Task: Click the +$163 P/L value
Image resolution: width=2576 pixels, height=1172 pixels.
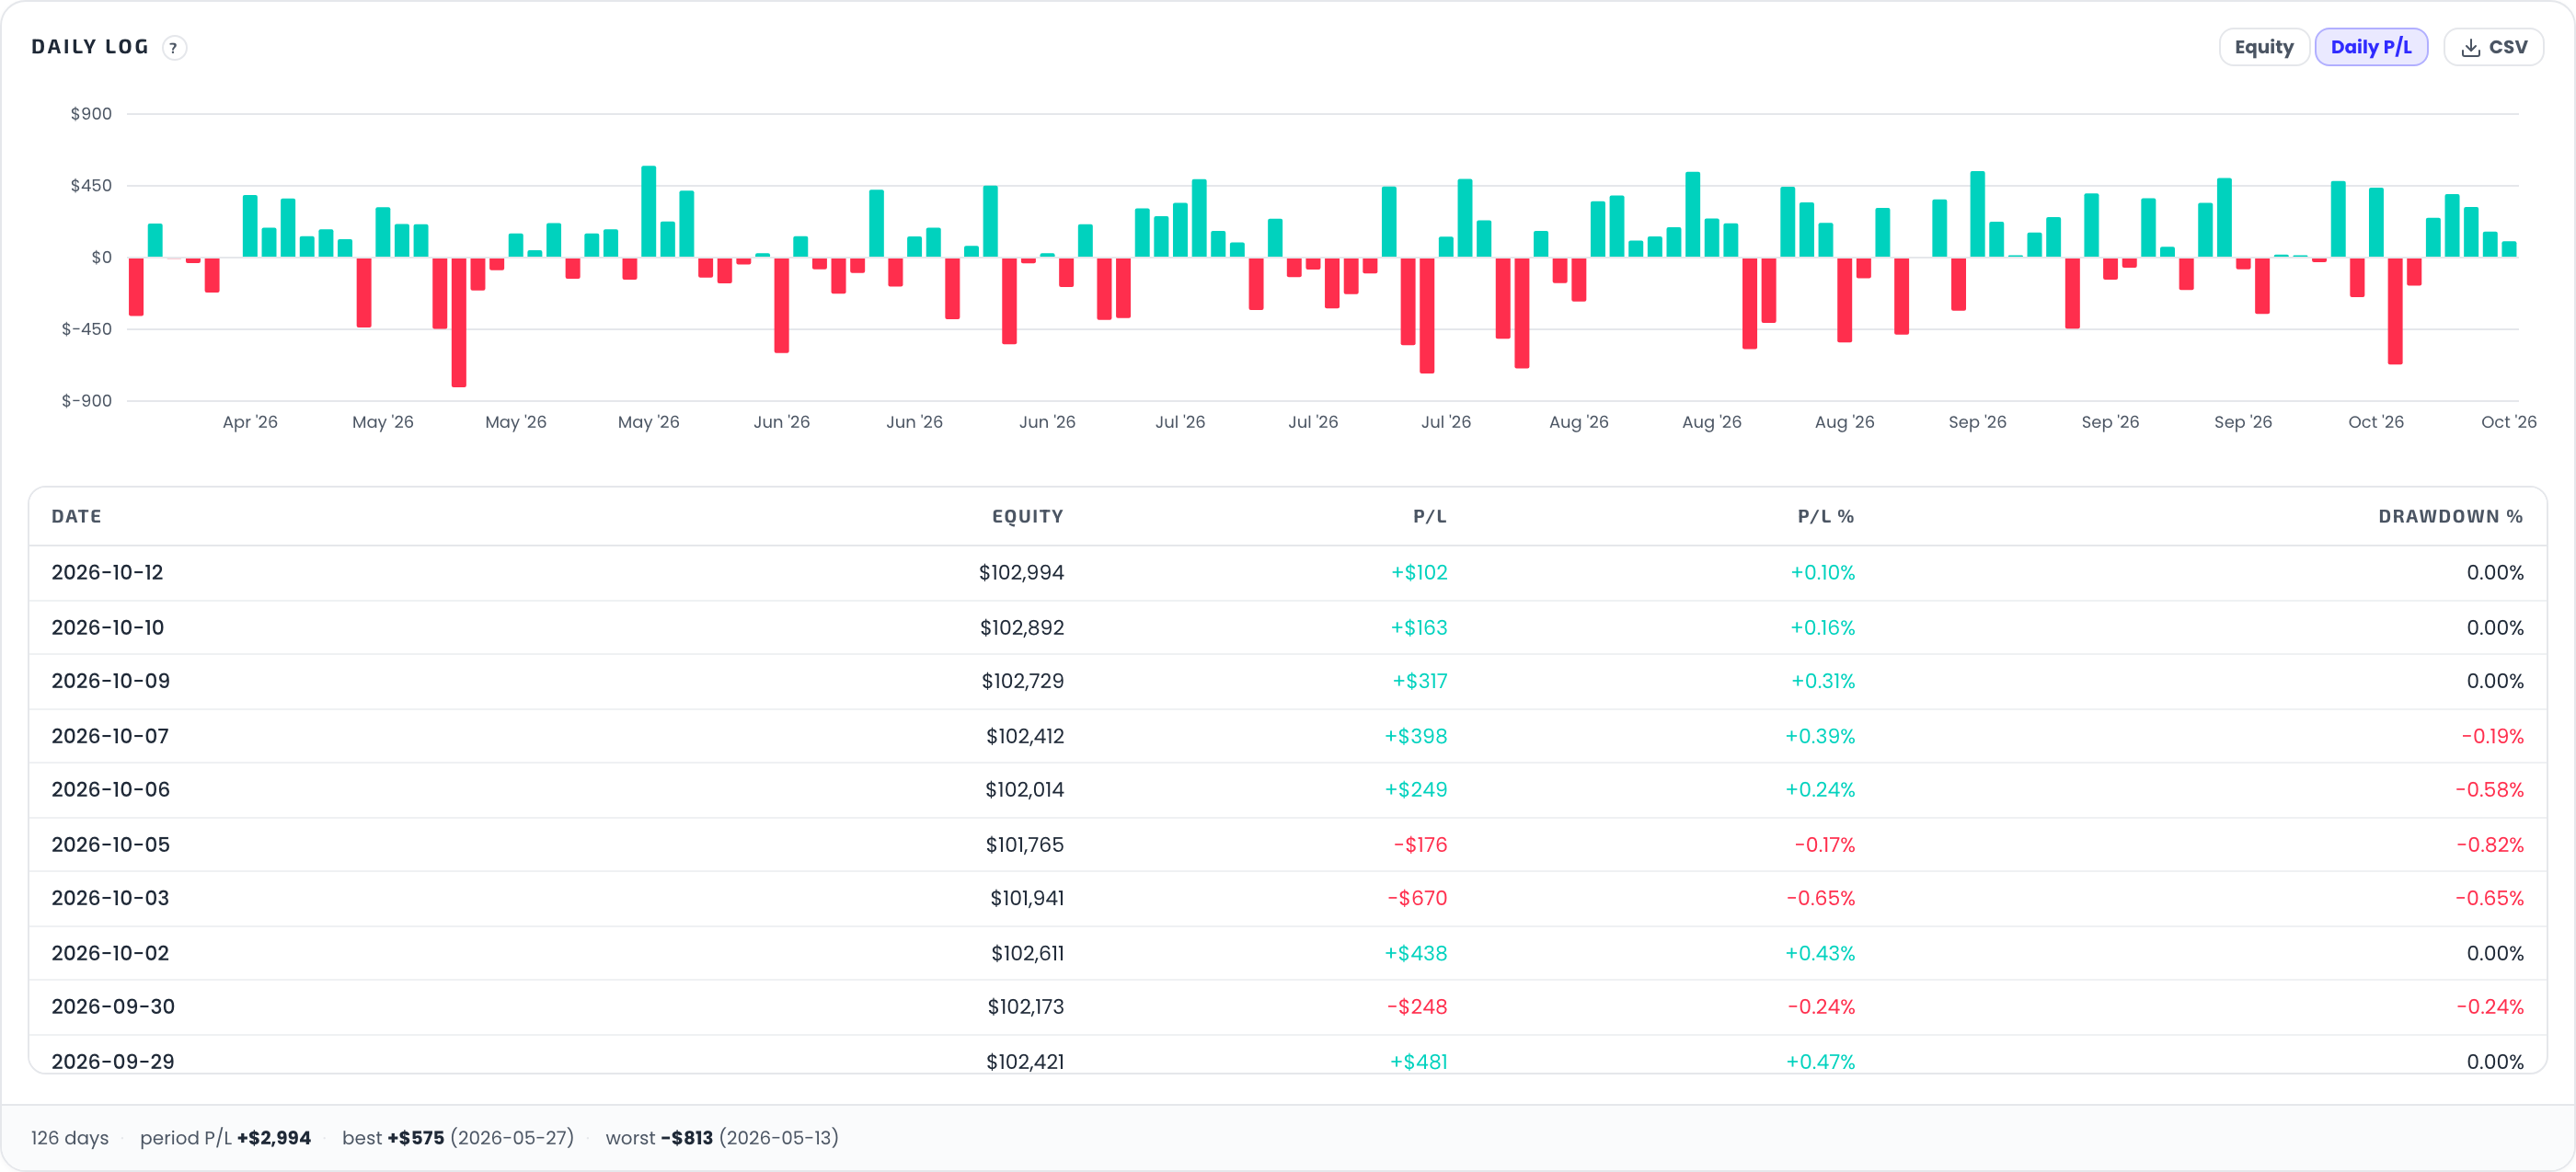Action: (1419, 628)
